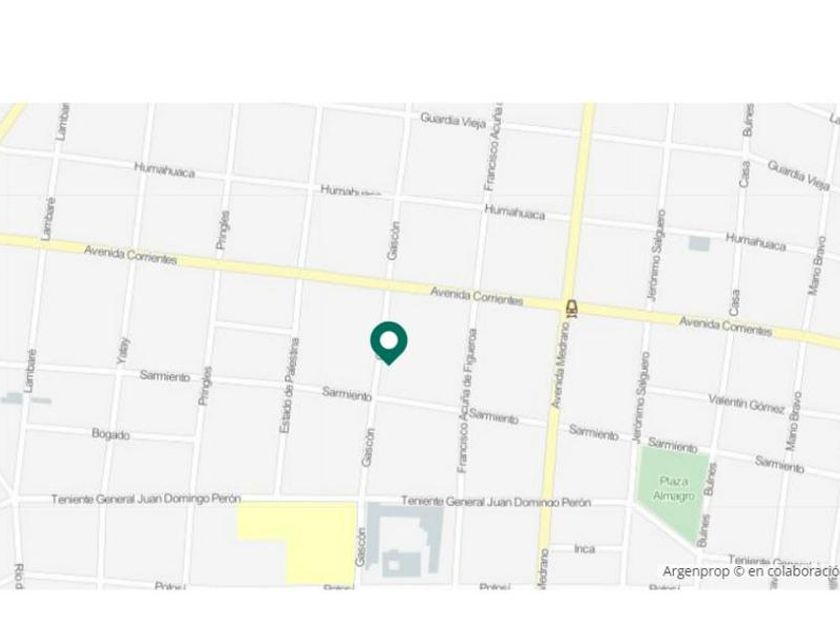Click the Plaza Almagro green park area
The image size is (840, 630).
coord(672,490)
